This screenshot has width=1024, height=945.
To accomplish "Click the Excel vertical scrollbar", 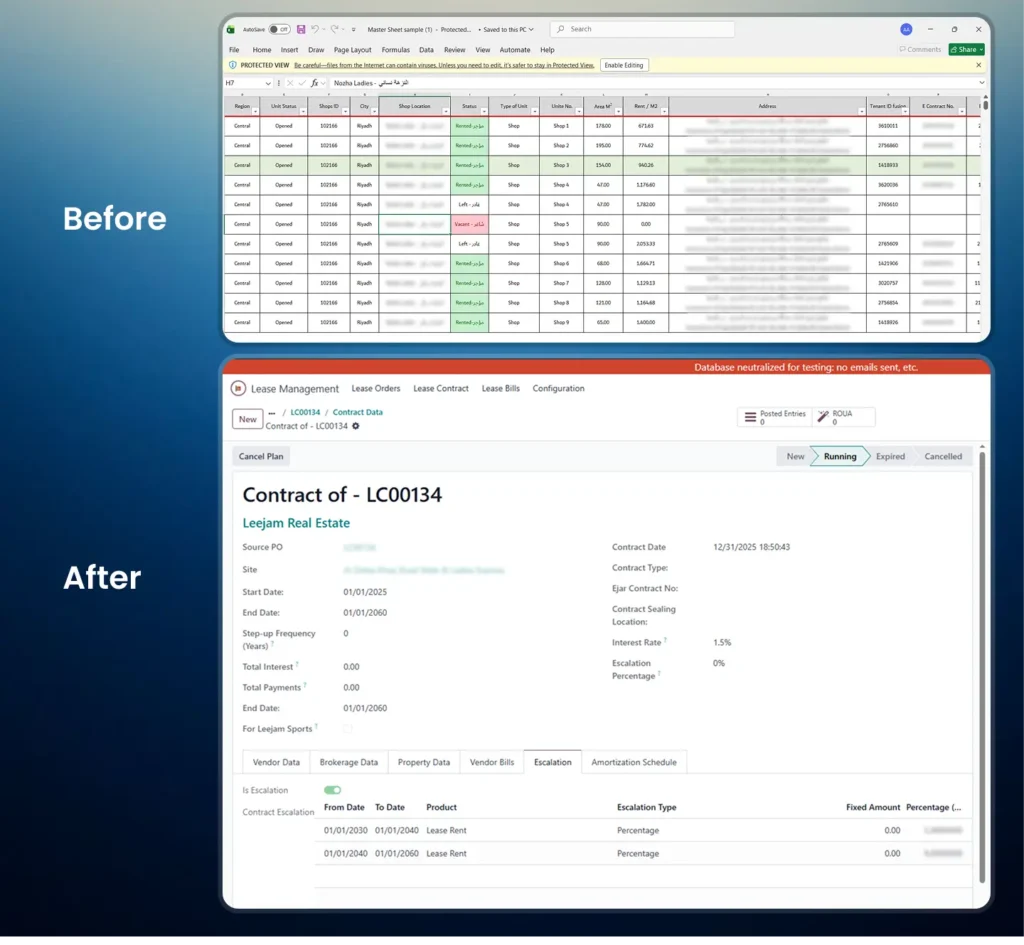I will tap(985, 104).
